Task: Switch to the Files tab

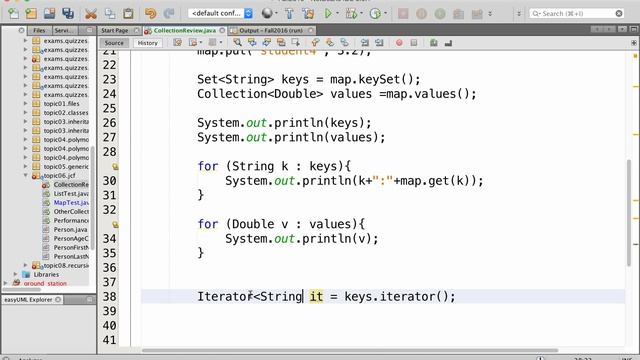Action: [39, 30]
